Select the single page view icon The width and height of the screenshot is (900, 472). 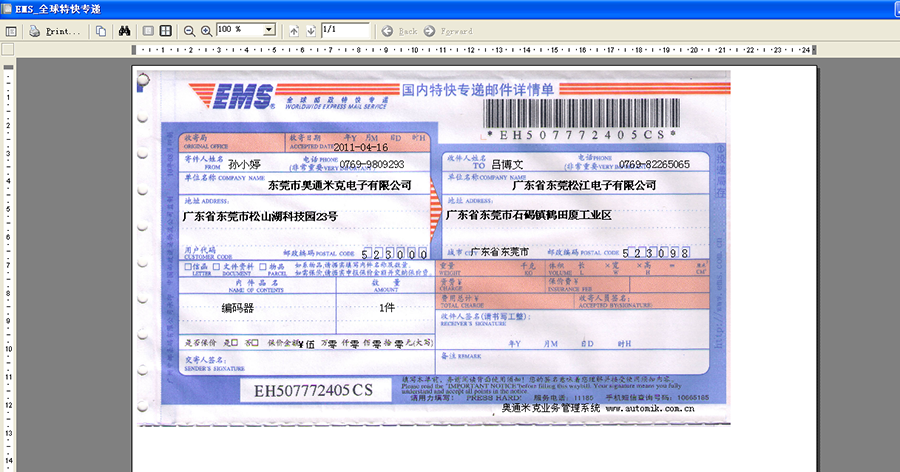(x=148, y=31)
